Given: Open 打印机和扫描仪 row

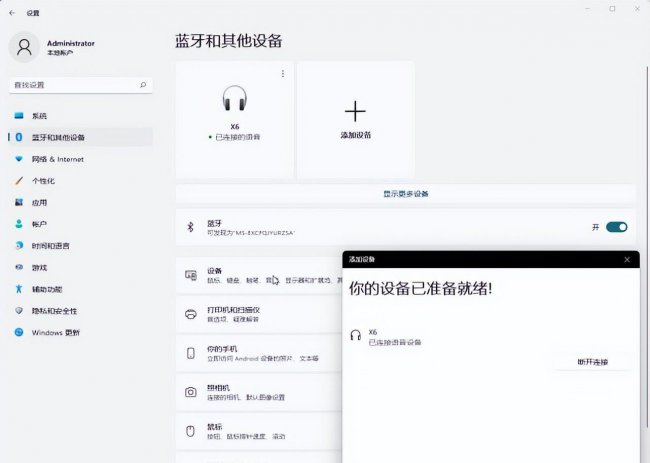Looking at the screenshot, I should [x=259, y=314].
